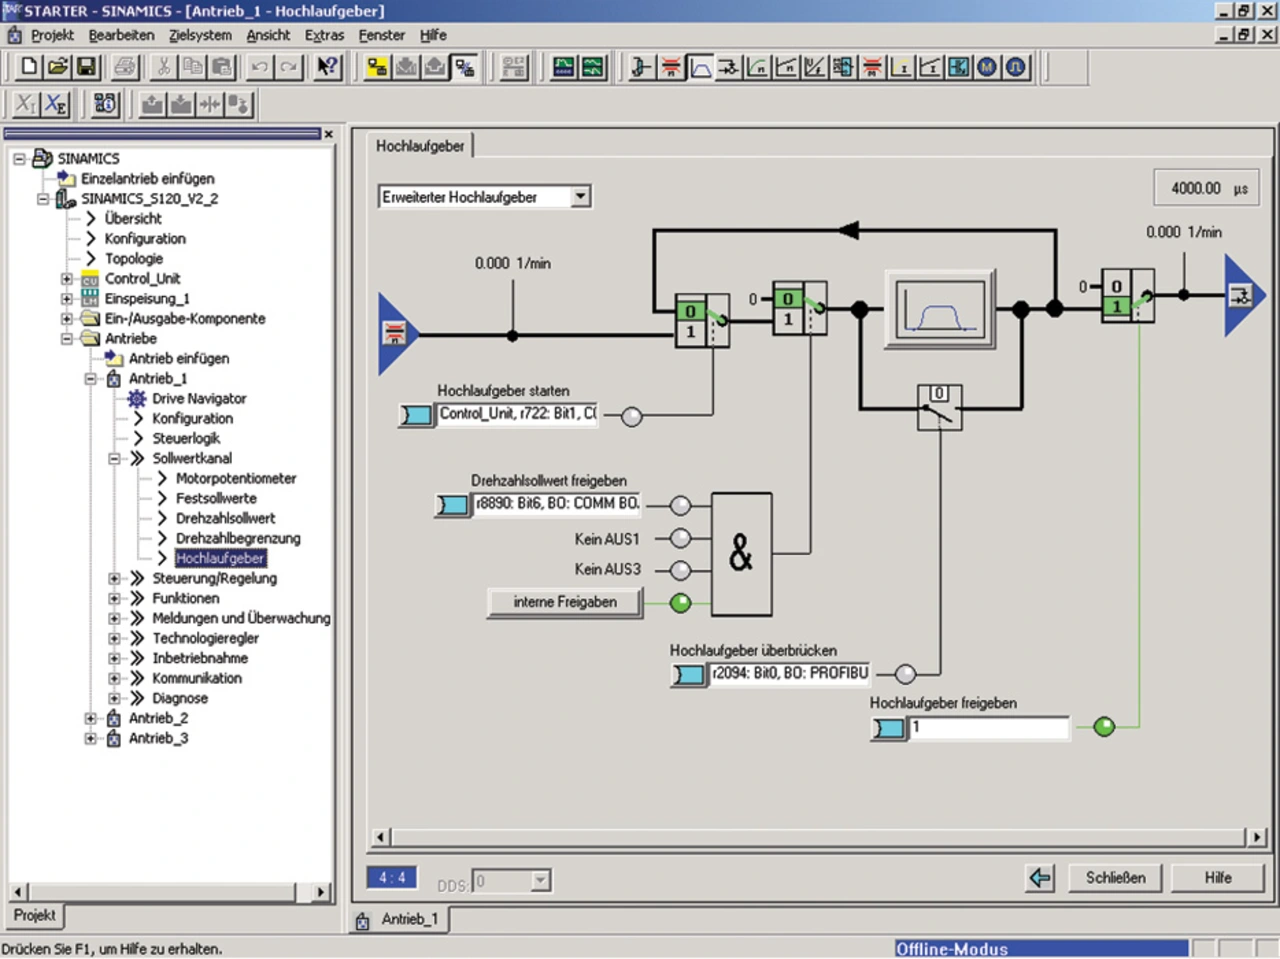
Task: Click the blue back arrow button
Action: [x=1040, y=878]
